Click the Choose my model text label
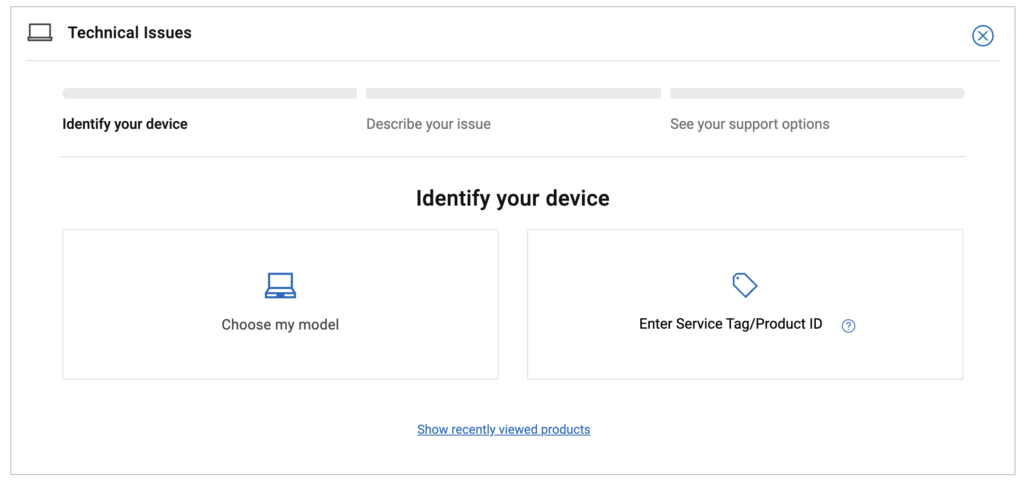Viewport: 1024px width, 484px height. click(x=280, y=325)
